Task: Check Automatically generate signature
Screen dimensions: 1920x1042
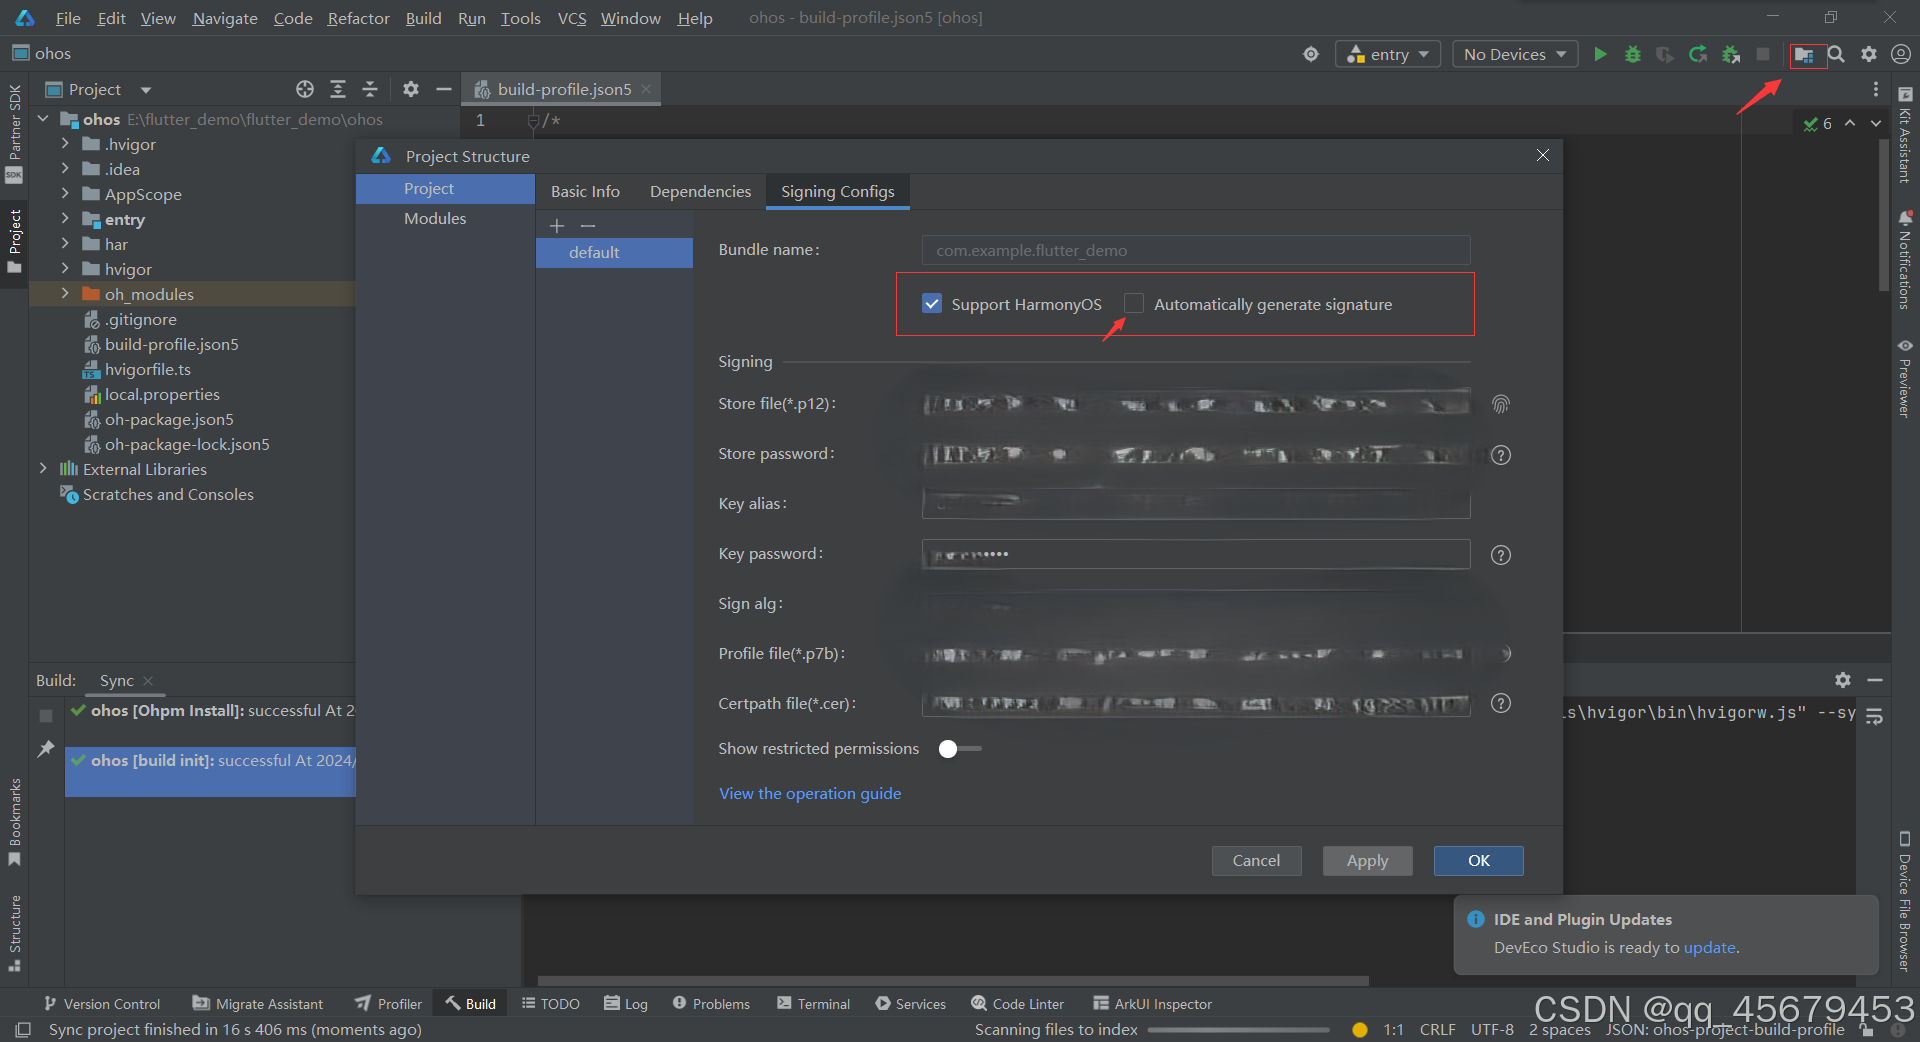Action: point(1134,303)
